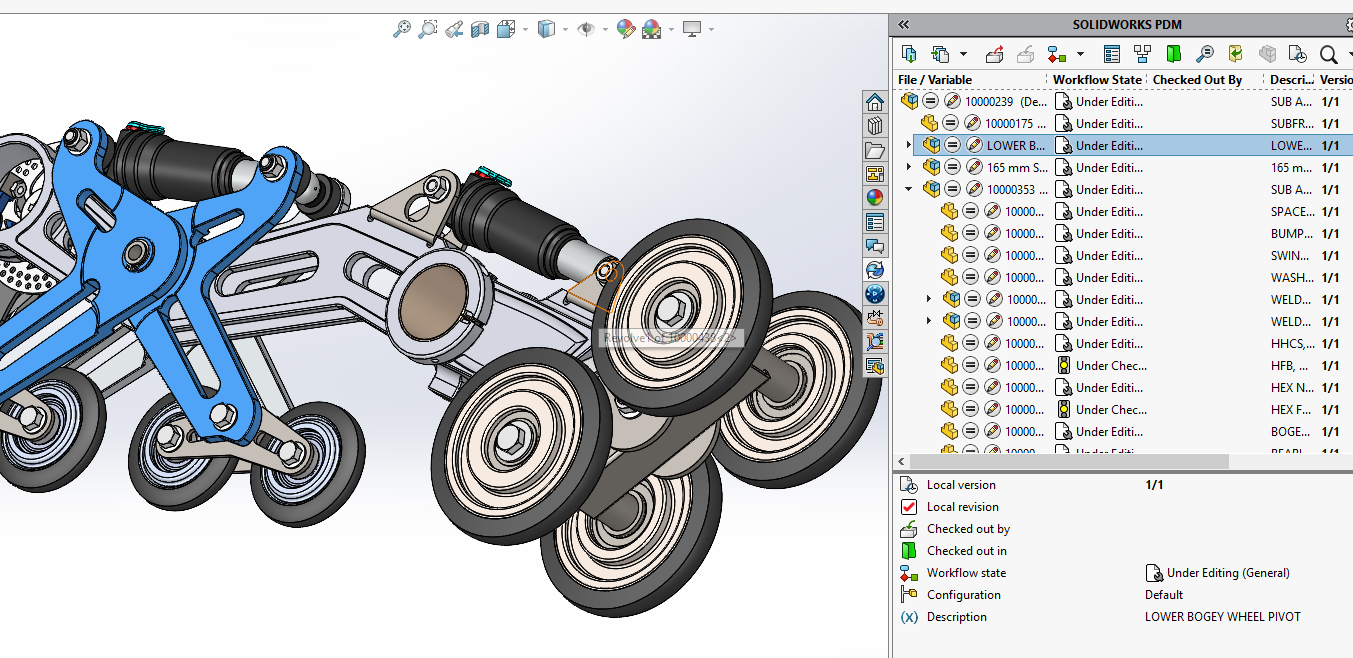Sort files by the Checked Out By column
The width and height of the screenshot is (1353, 658).
1197,79
